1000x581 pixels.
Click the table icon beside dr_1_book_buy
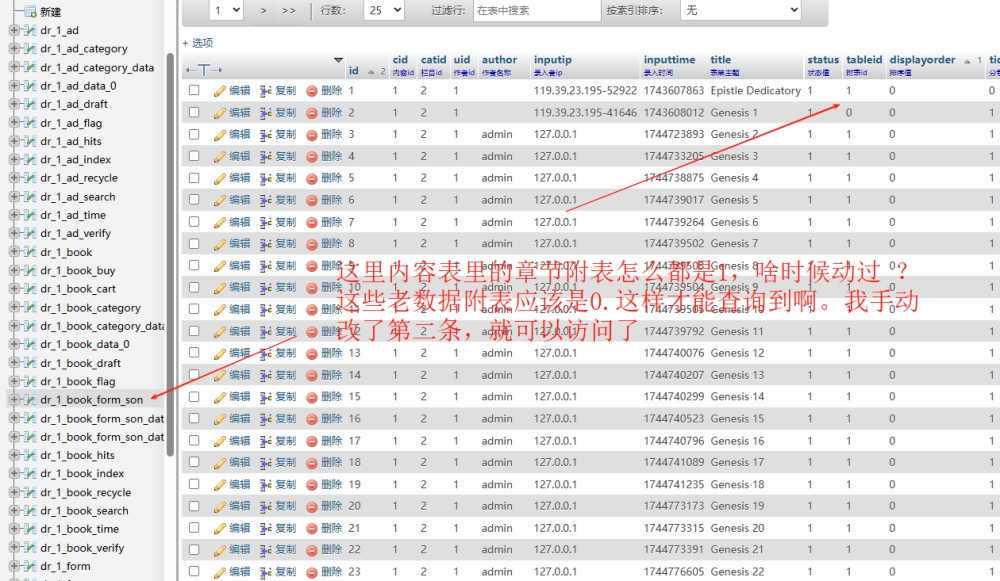click(x=30, y=270)
